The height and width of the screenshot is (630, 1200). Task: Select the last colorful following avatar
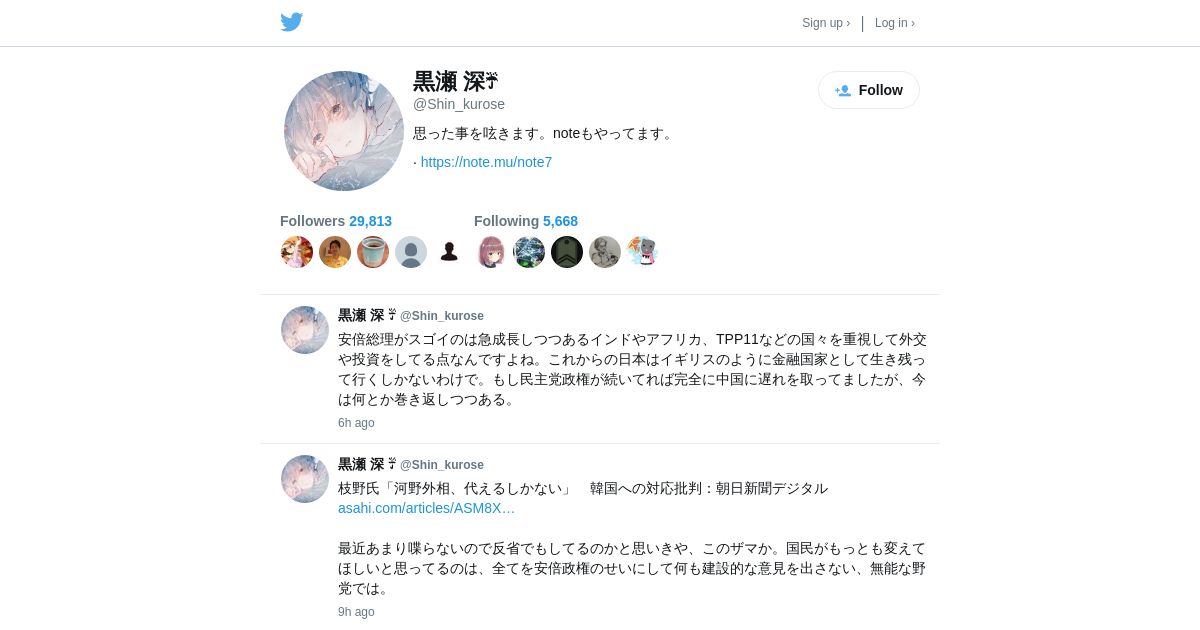tap(643, 252)
